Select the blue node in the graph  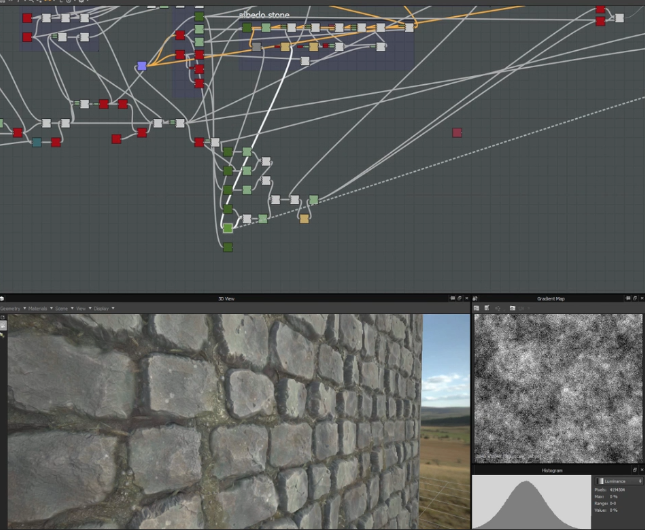tap(141, 66)
